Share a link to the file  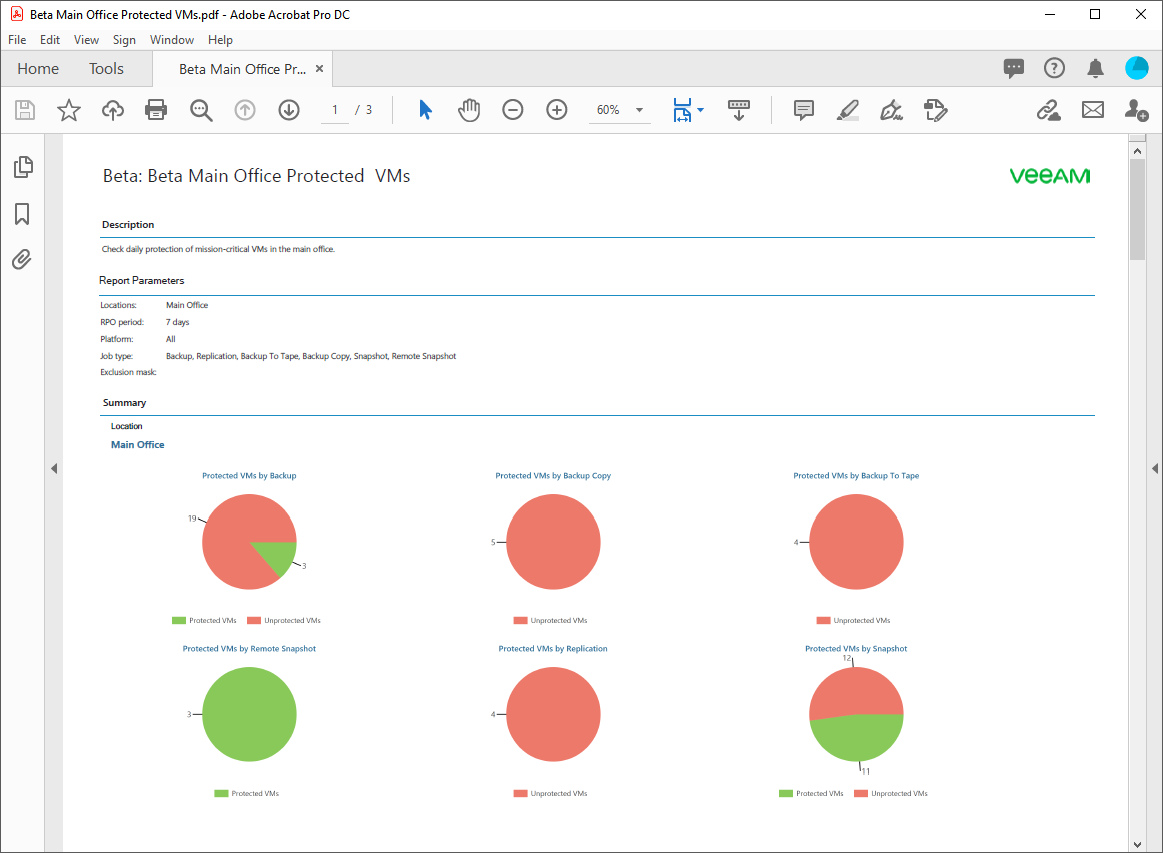pyautogui.click(x=1048, y=111)
